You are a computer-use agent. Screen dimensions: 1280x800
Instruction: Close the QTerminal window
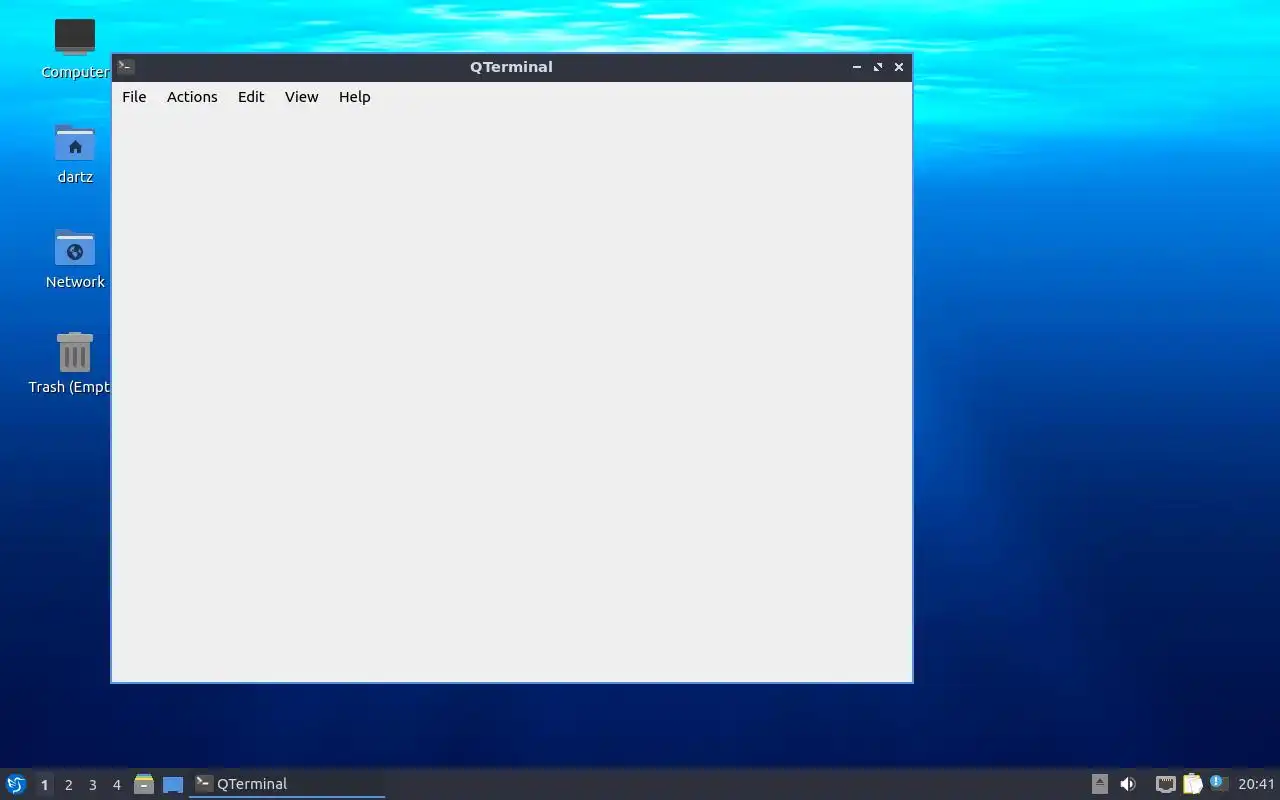[899, 67]
